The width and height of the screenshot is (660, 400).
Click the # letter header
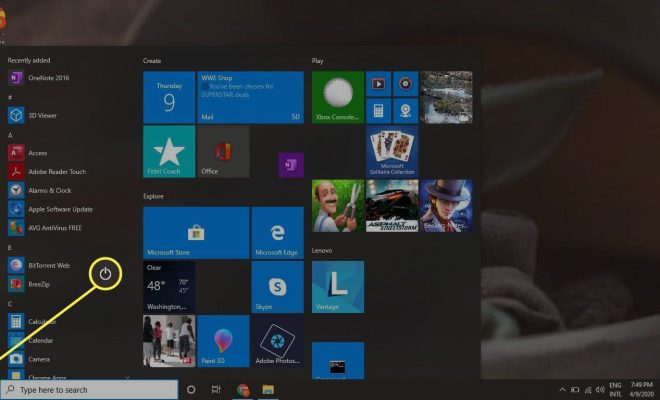pyautogui.click(x=10, y=97)
